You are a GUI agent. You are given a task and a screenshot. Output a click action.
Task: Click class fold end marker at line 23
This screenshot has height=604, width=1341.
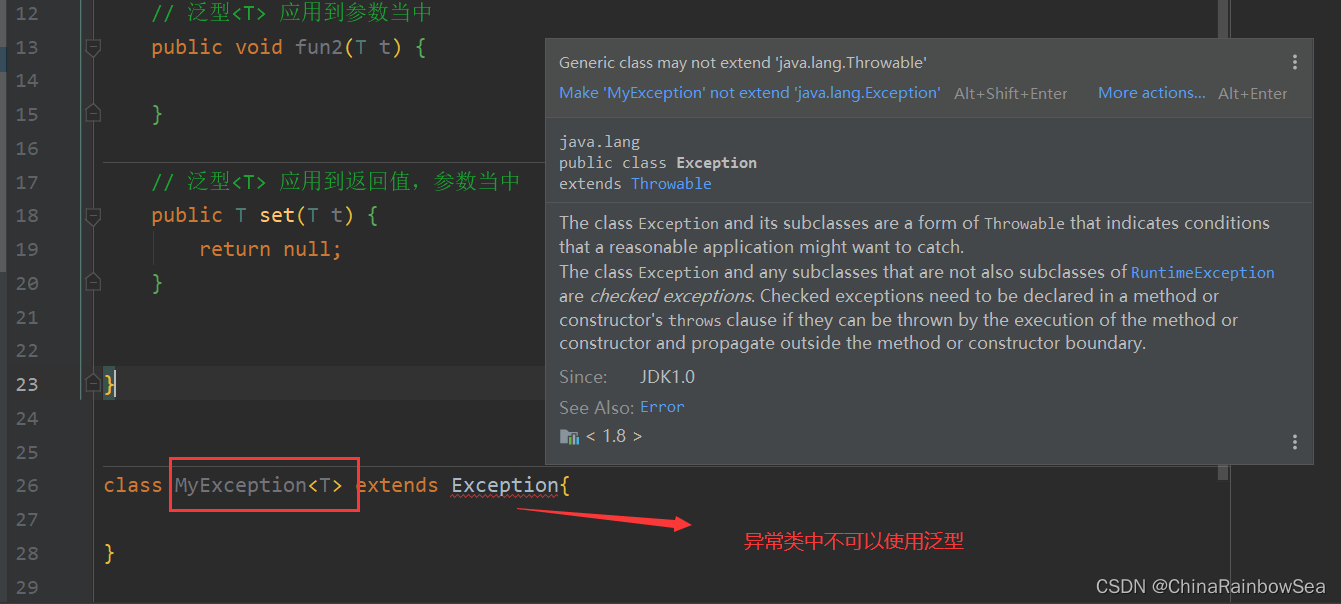point(93,383)
